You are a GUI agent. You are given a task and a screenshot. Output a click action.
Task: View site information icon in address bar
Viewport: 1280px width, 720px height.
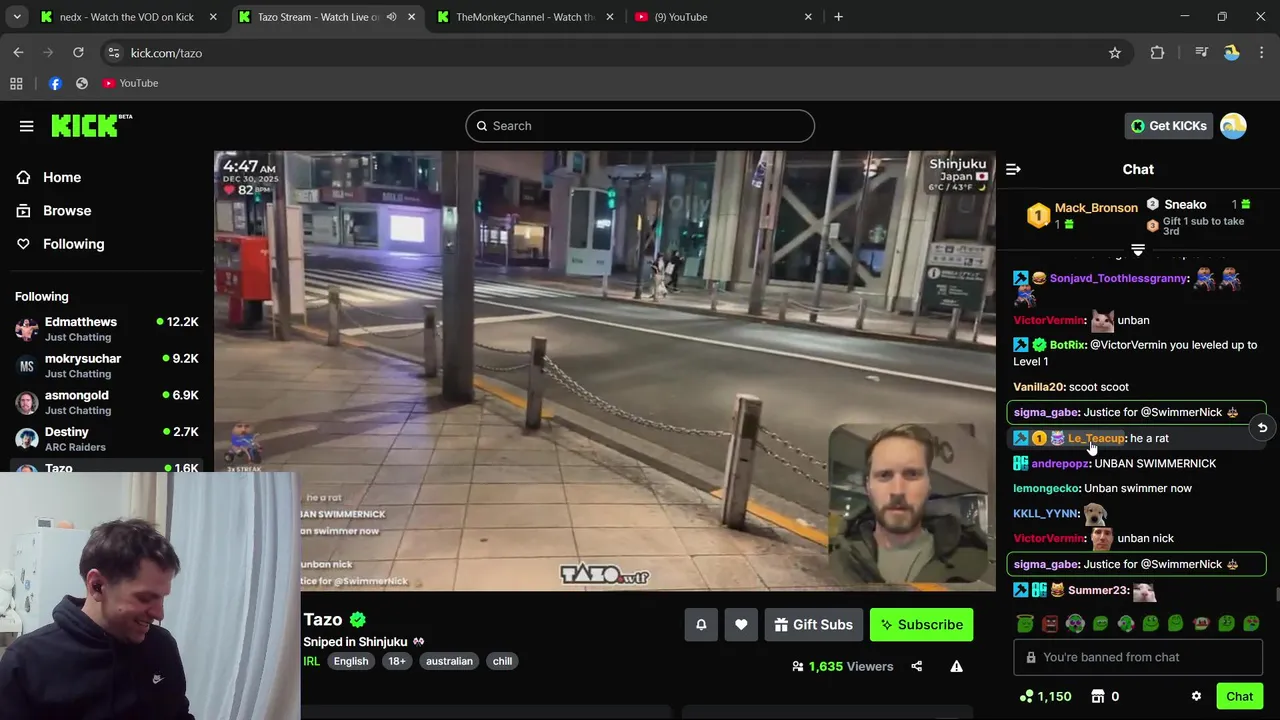tap(113, 53)
